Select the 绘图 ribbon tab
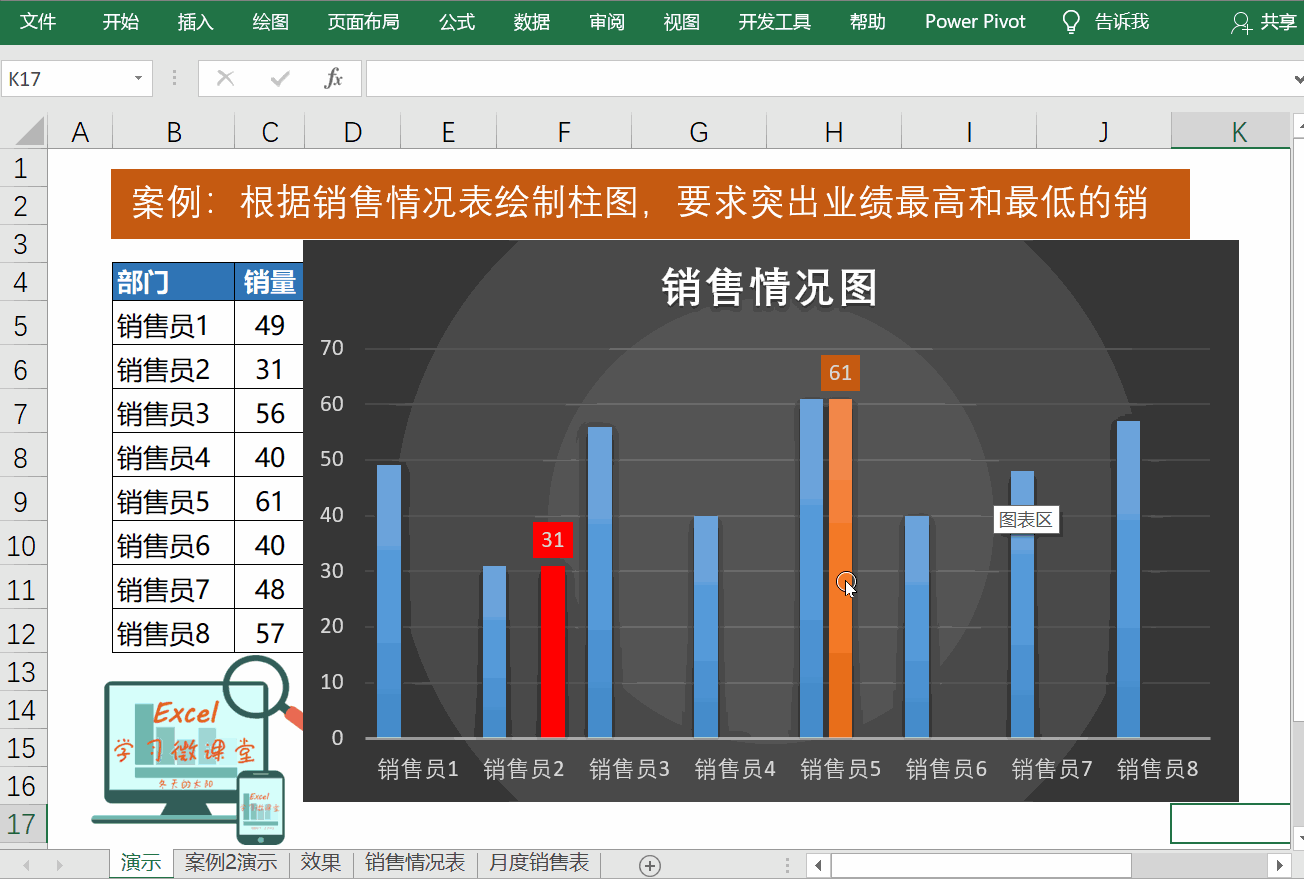 (270, 22)
